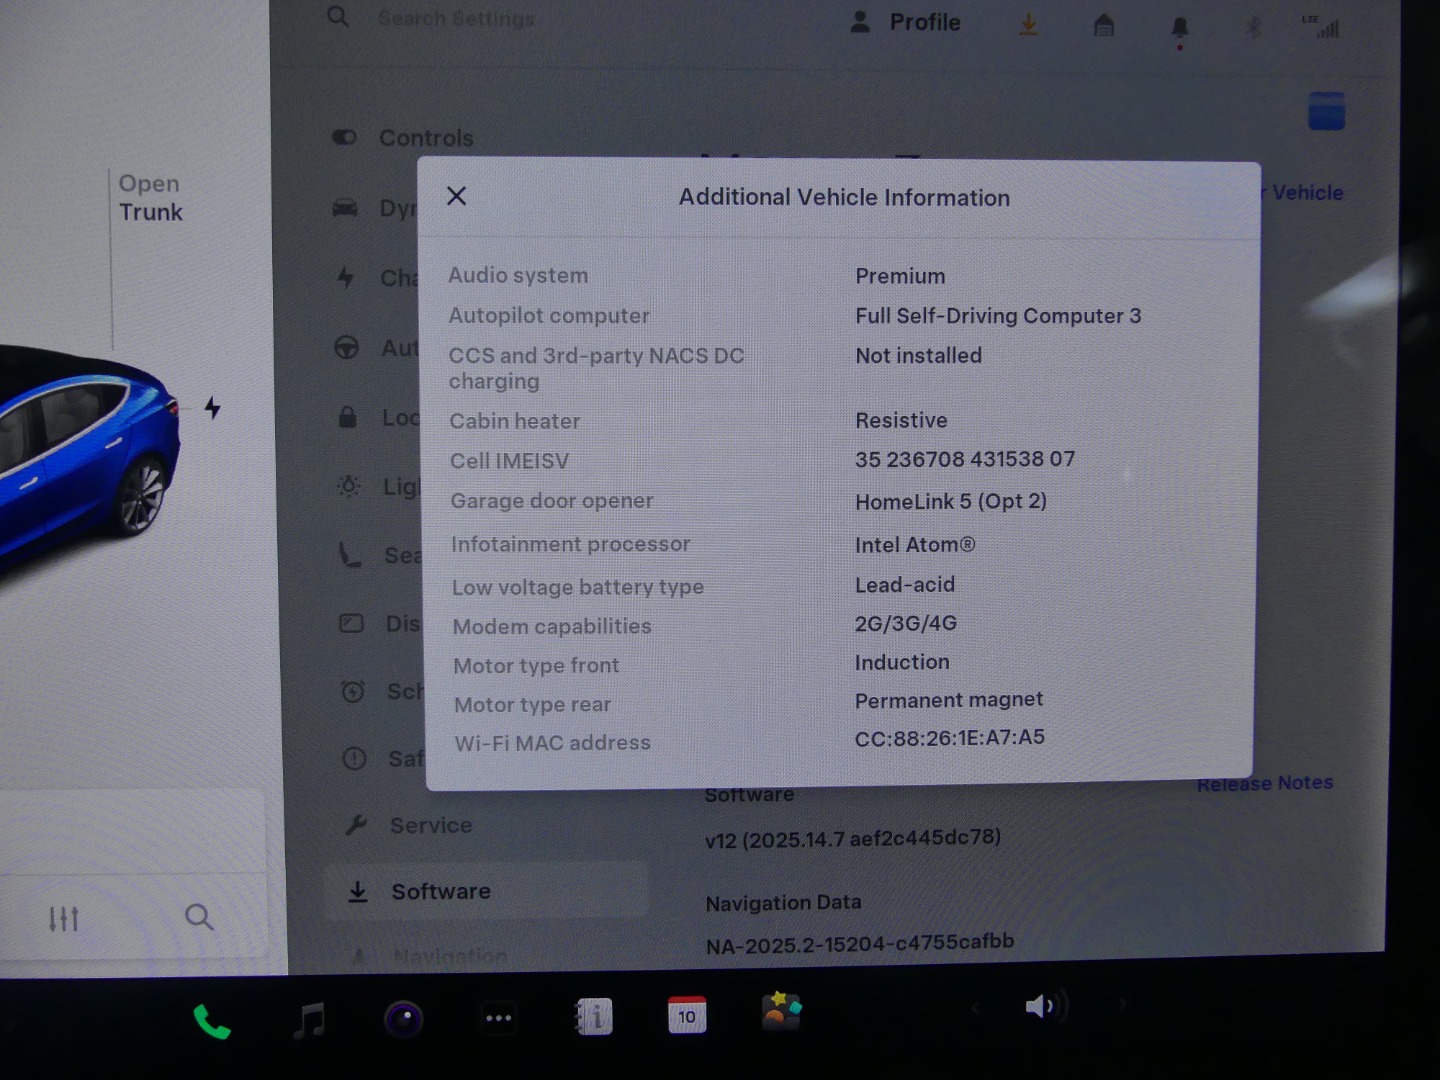The width and height of the screenshot is (1440, 1080).
Task: Open the Phone app
Action: point(211,1021)
